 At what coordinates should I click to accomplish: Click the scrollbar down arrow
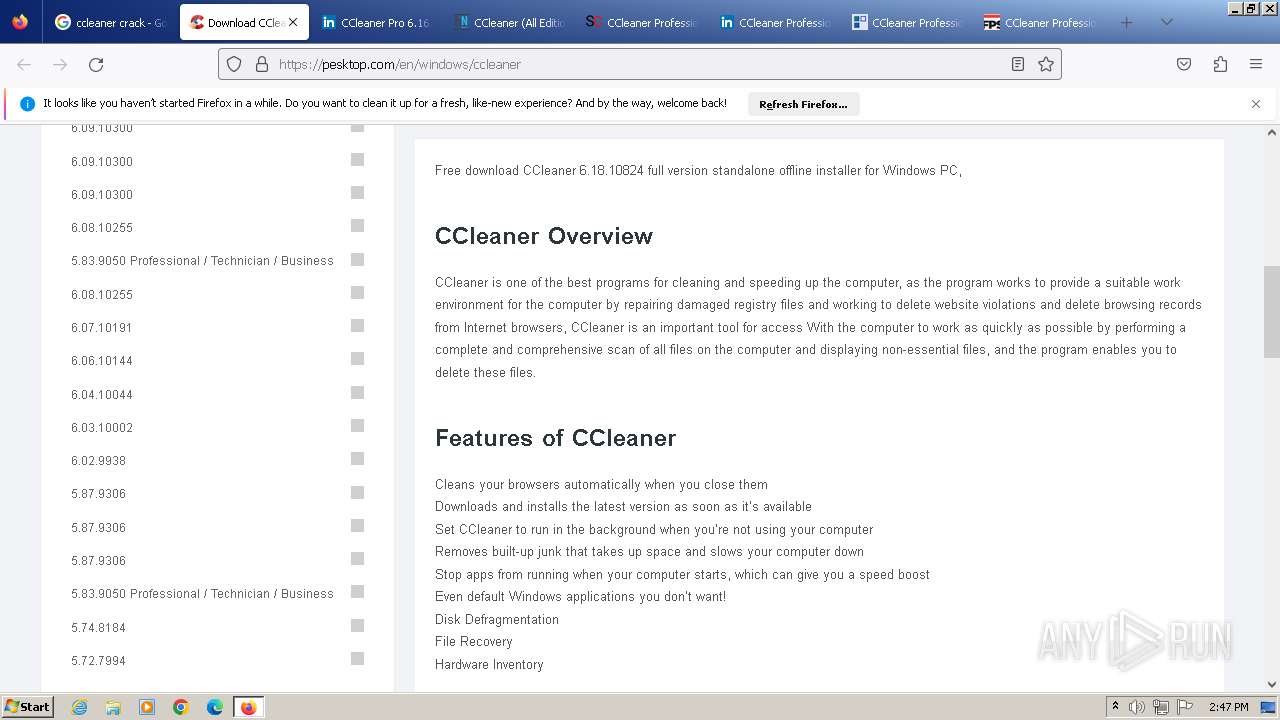(1272, 685)
